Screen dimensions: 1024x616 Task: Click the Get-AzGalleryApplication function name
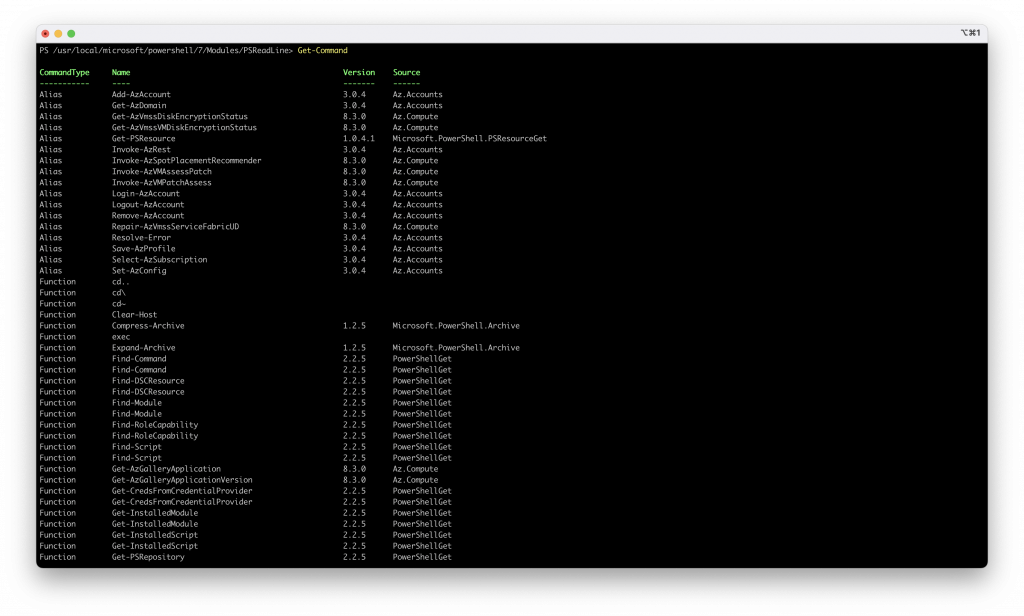click(x=166, y=469)
